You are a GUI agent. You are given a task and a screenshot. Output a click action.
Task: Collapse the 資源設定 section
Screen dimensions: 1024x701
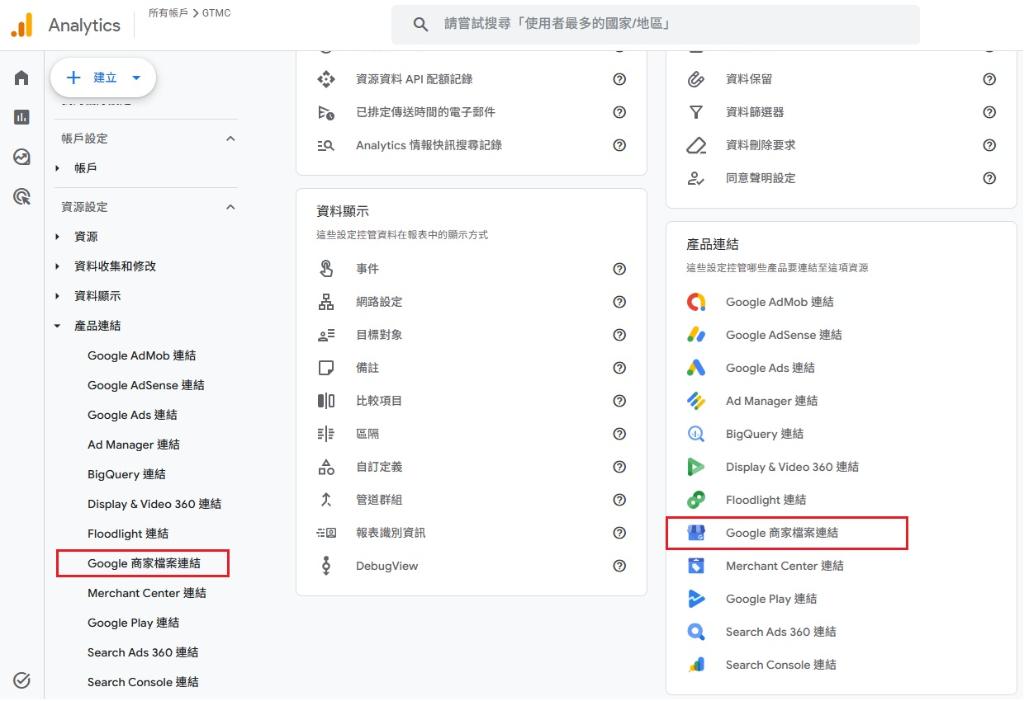231,207
